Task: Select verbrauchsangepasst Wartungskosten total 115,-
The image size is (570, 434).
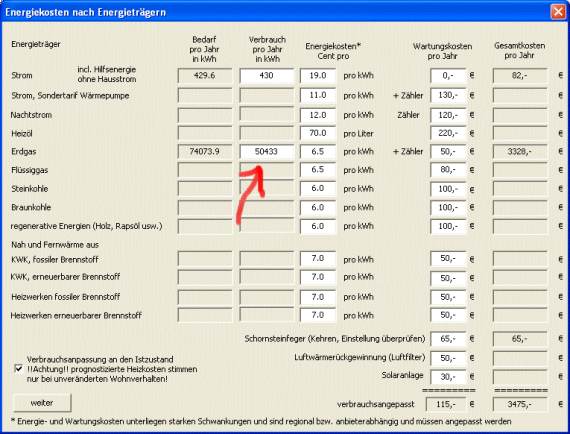Action: [446, 404]
